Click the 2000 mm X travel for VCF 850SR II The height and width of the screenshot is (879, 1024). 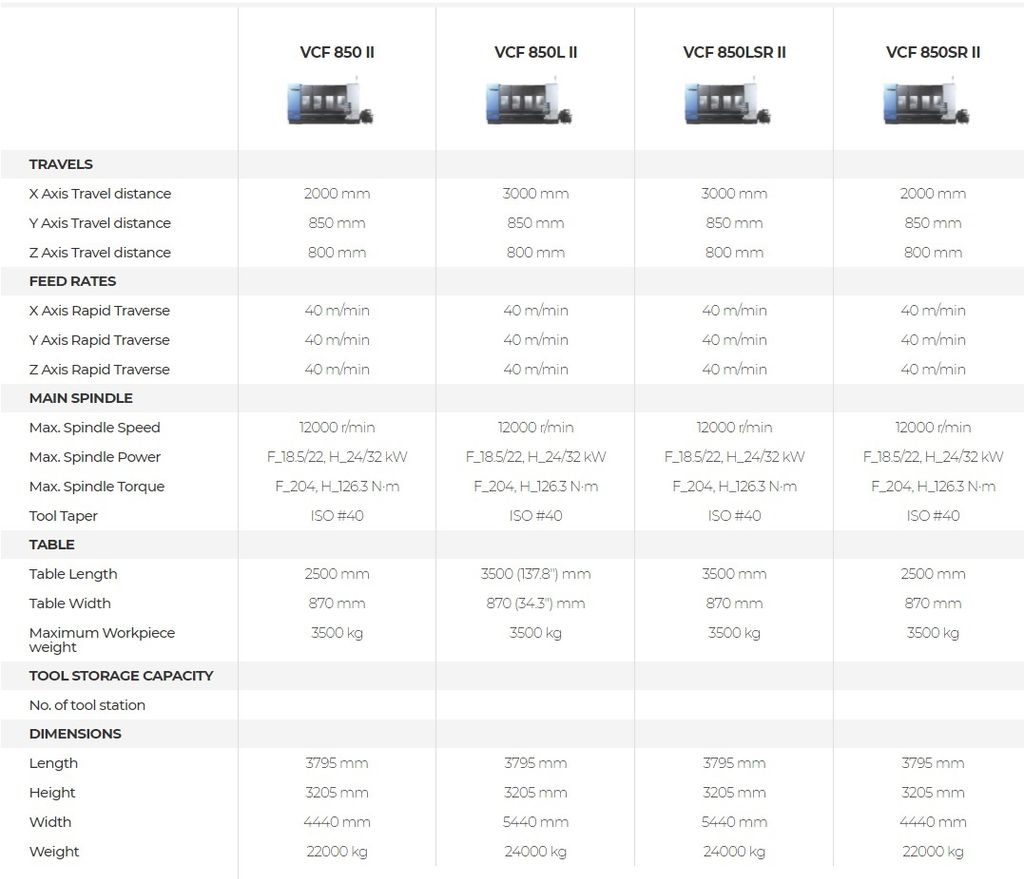pyautogui.click(x=933, y=193)
